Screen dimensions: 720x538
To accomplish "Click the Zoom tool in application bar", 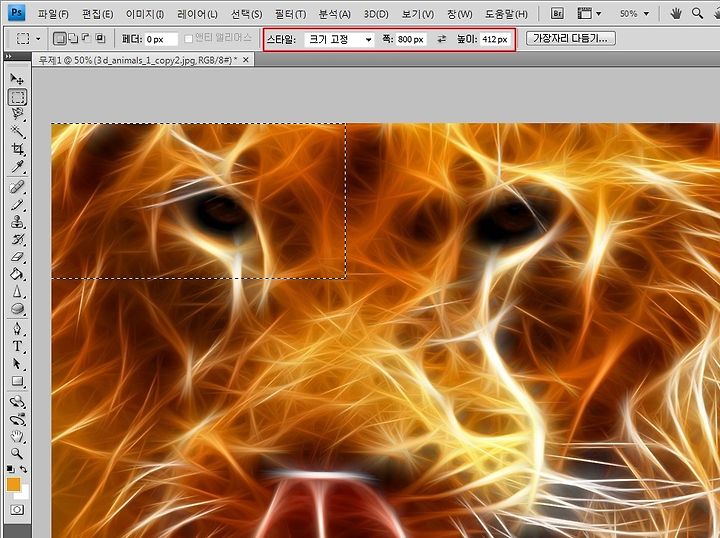I will tap(698, 14).
